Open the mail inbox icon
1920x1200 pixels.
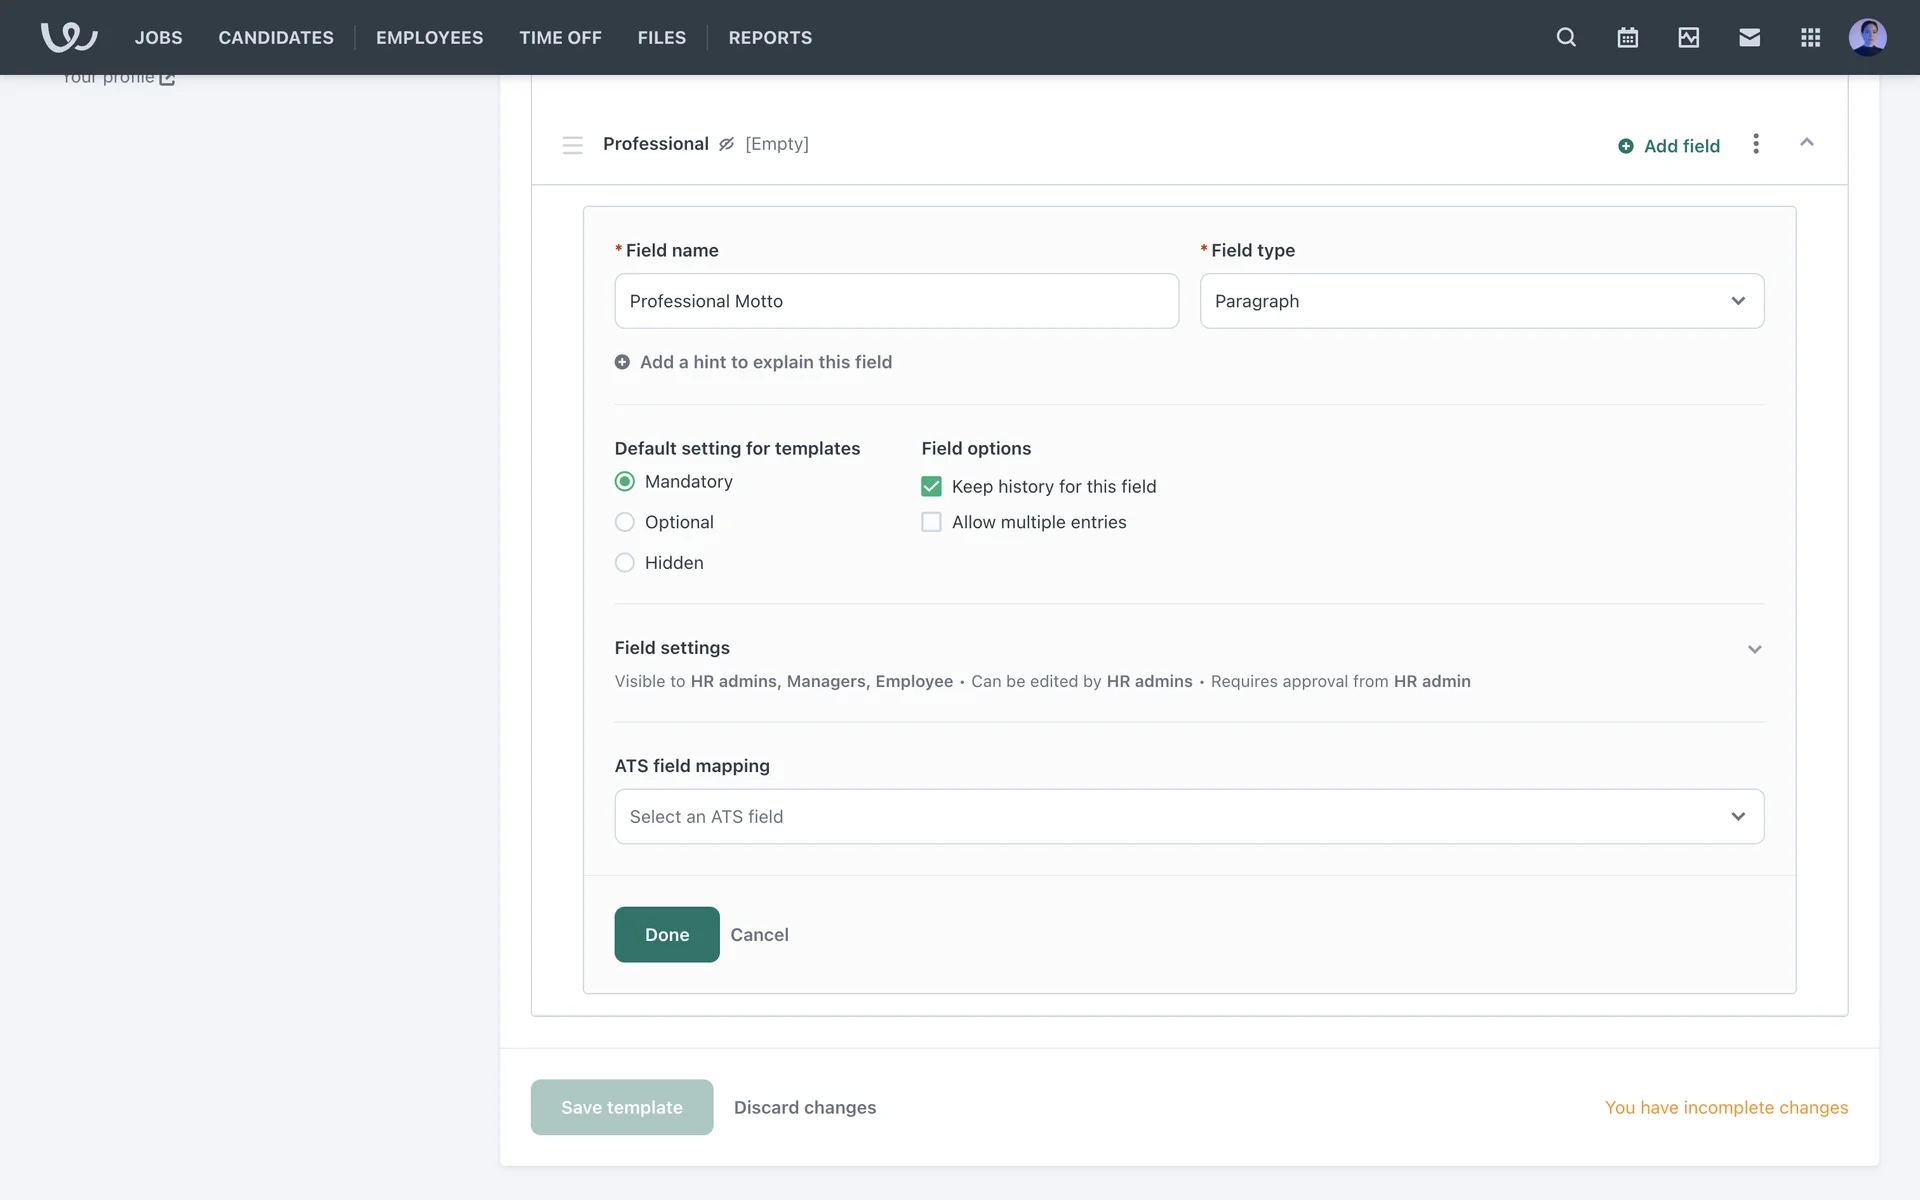(1749, 37)
